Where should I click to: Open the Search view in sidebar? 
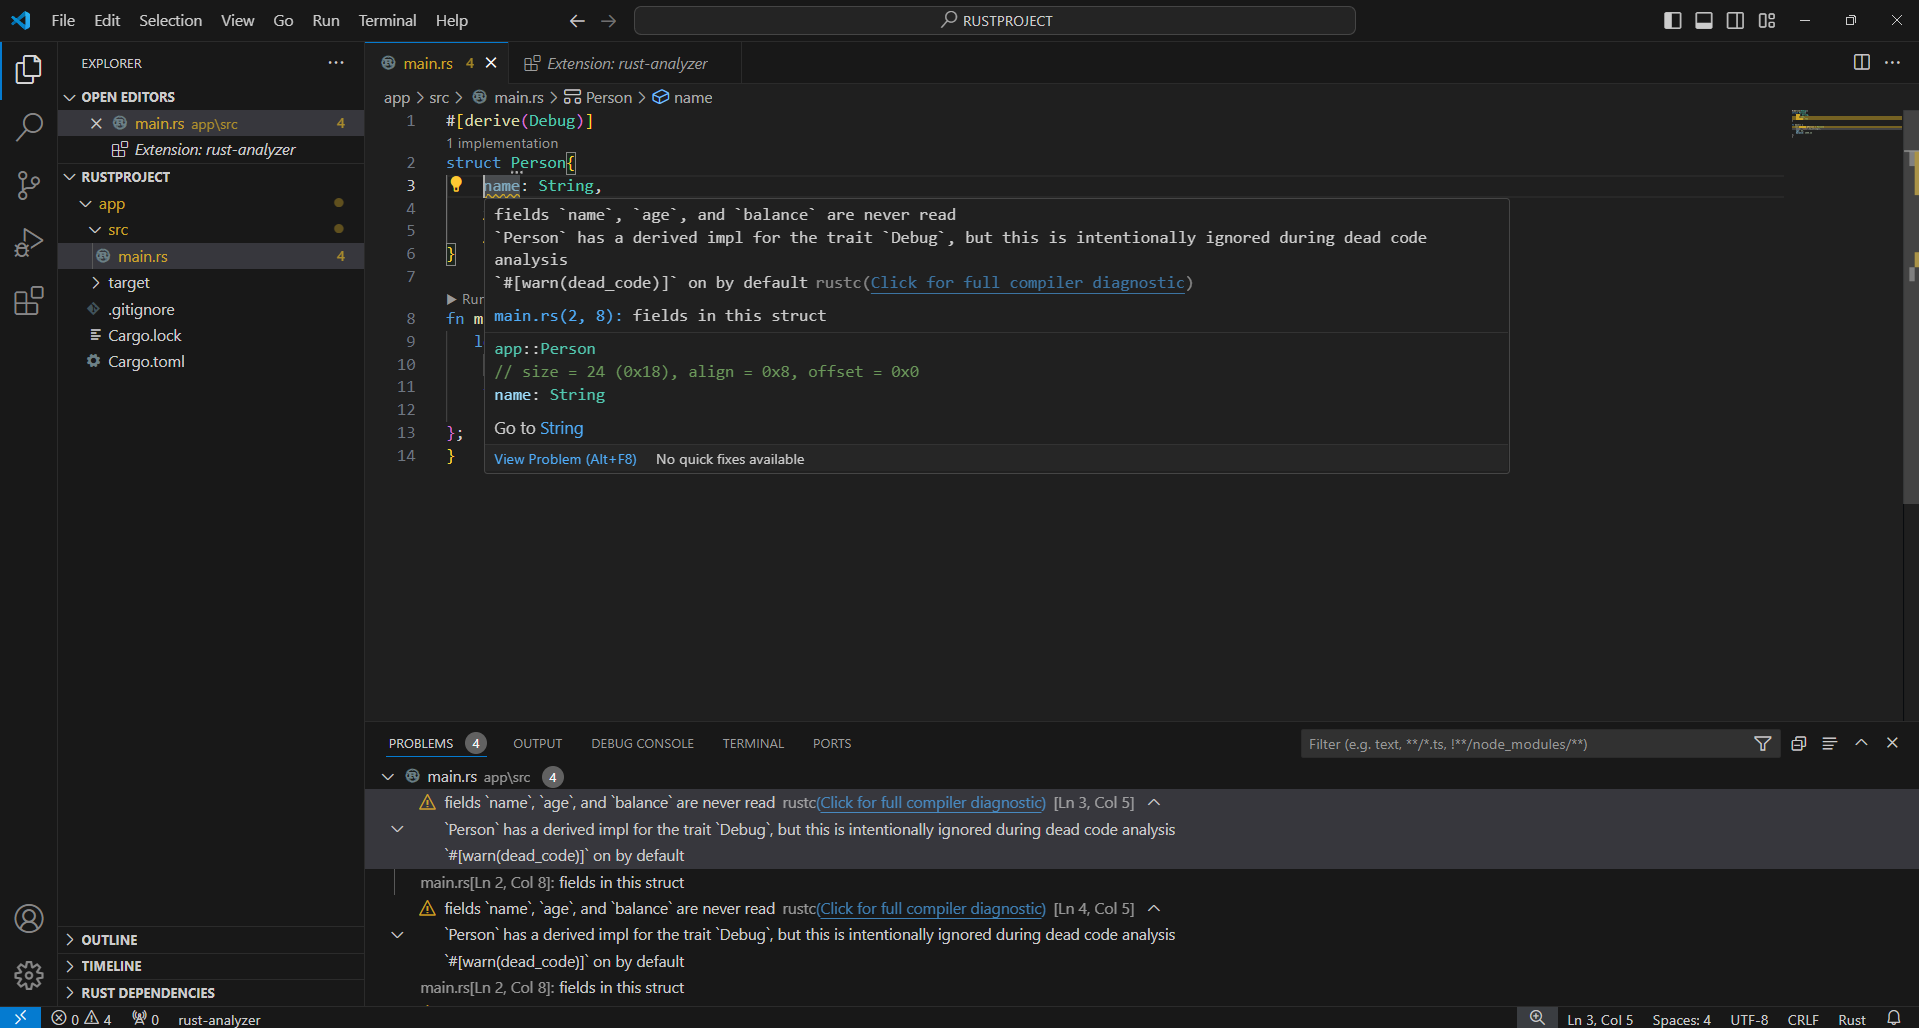click(x=29, y=127)
